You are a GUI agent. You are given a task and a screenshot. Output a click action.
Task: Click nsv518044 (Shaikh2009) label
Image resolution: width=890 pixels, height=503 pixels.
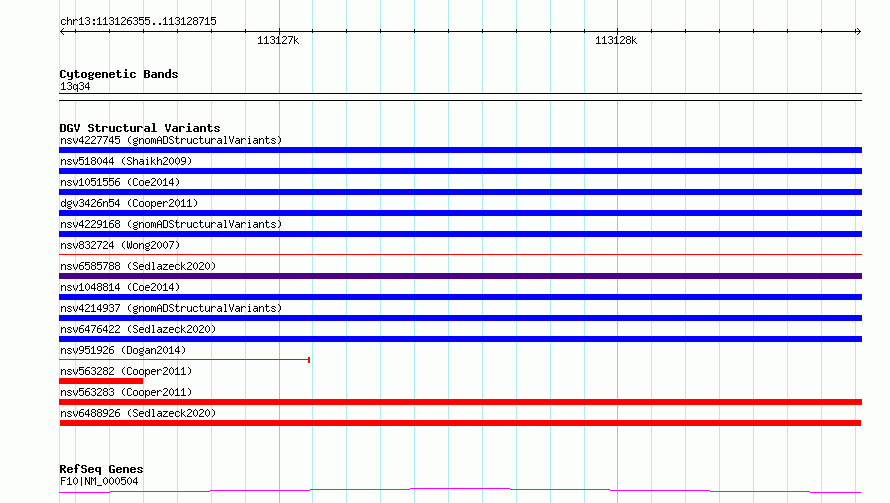126,161
